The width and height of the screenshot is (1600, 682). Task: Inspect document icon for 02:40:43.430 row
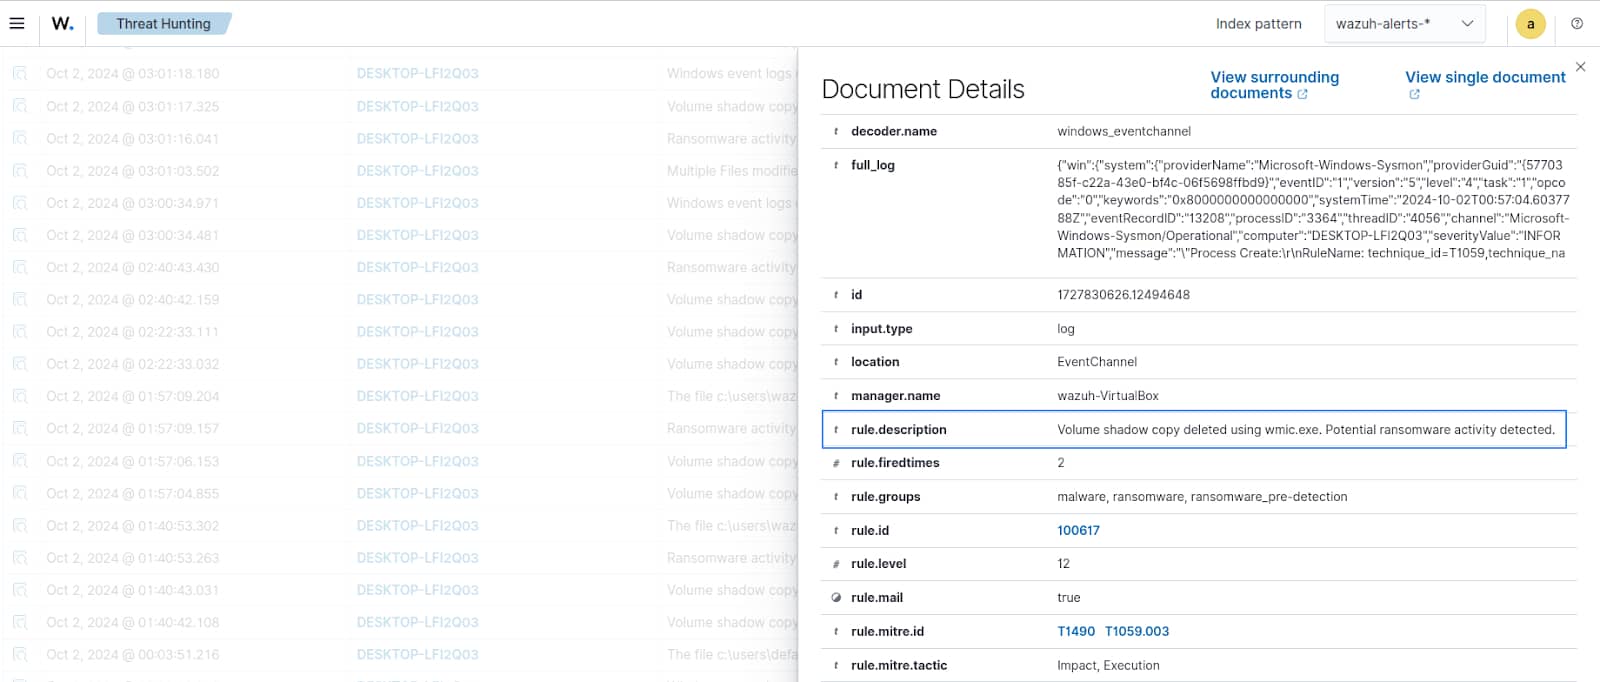coord(20,268)
